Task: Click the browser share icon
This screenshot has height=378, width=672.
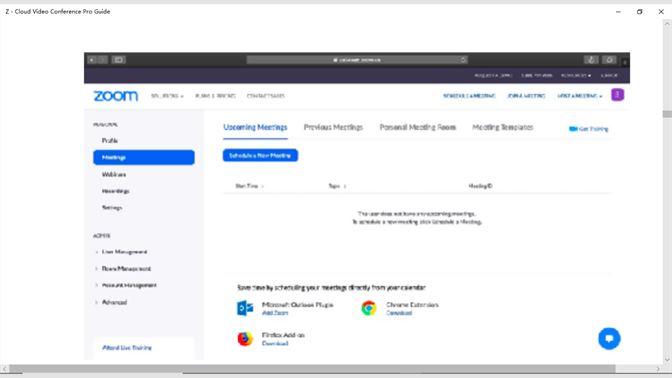Action: pos(591,60)
